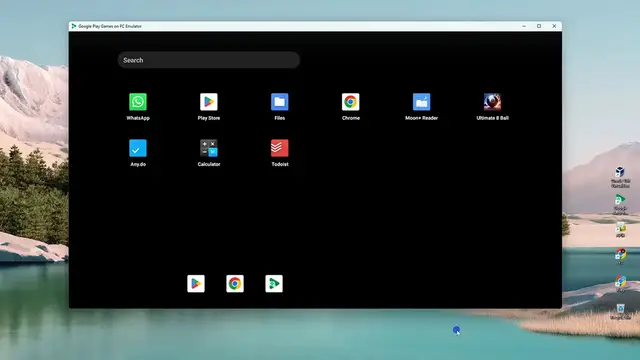Minimize the Google Play Games emulator window
The width and height of the screenshot is (640, 360).
point(524,26)
